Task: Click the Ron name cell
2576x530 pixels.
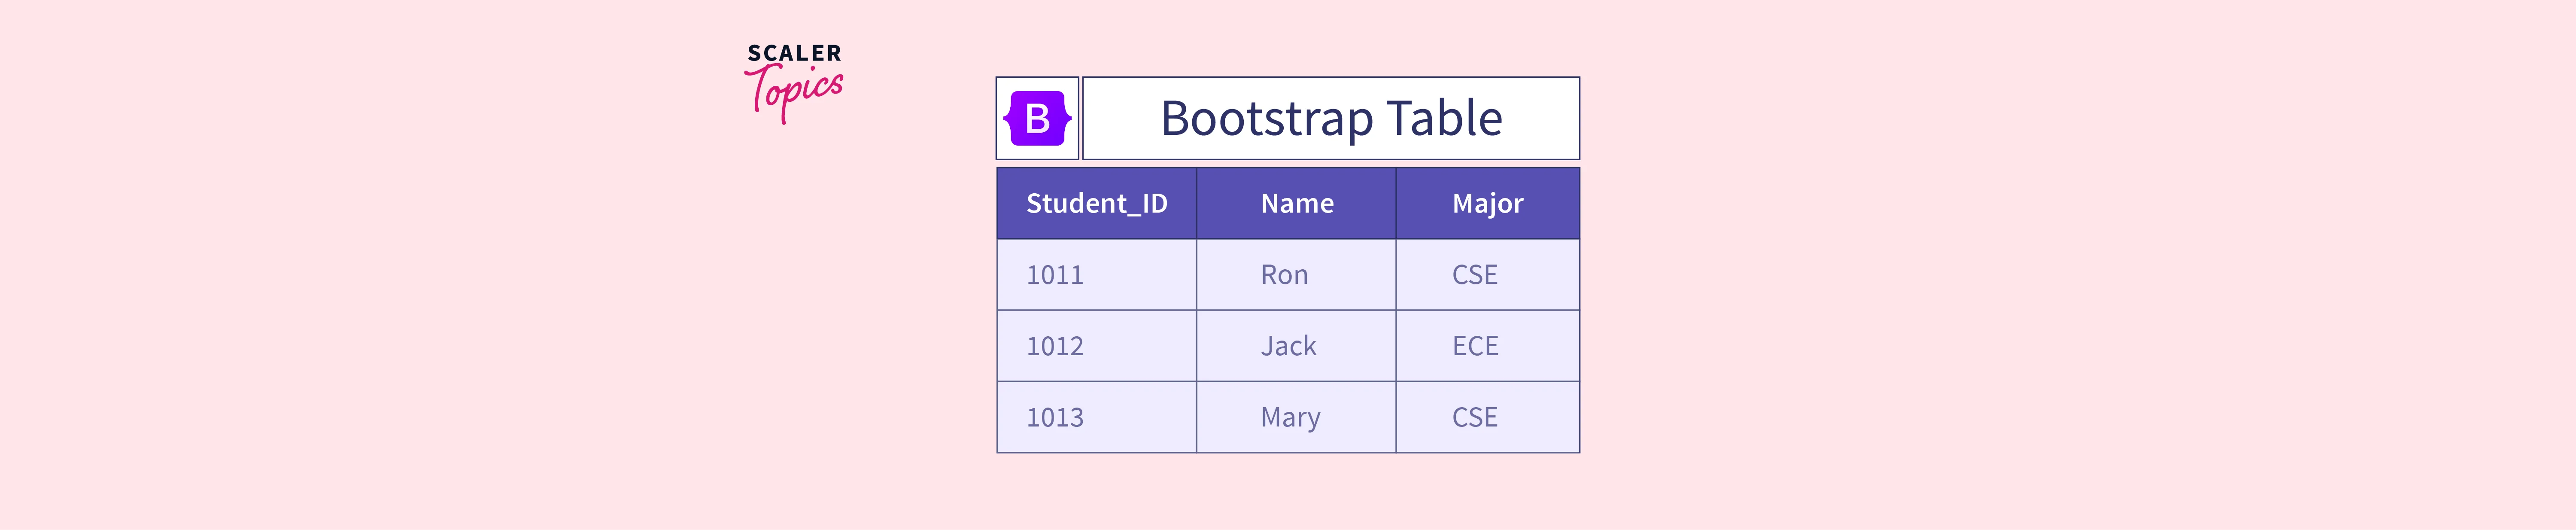Action: click(1284, 275)
